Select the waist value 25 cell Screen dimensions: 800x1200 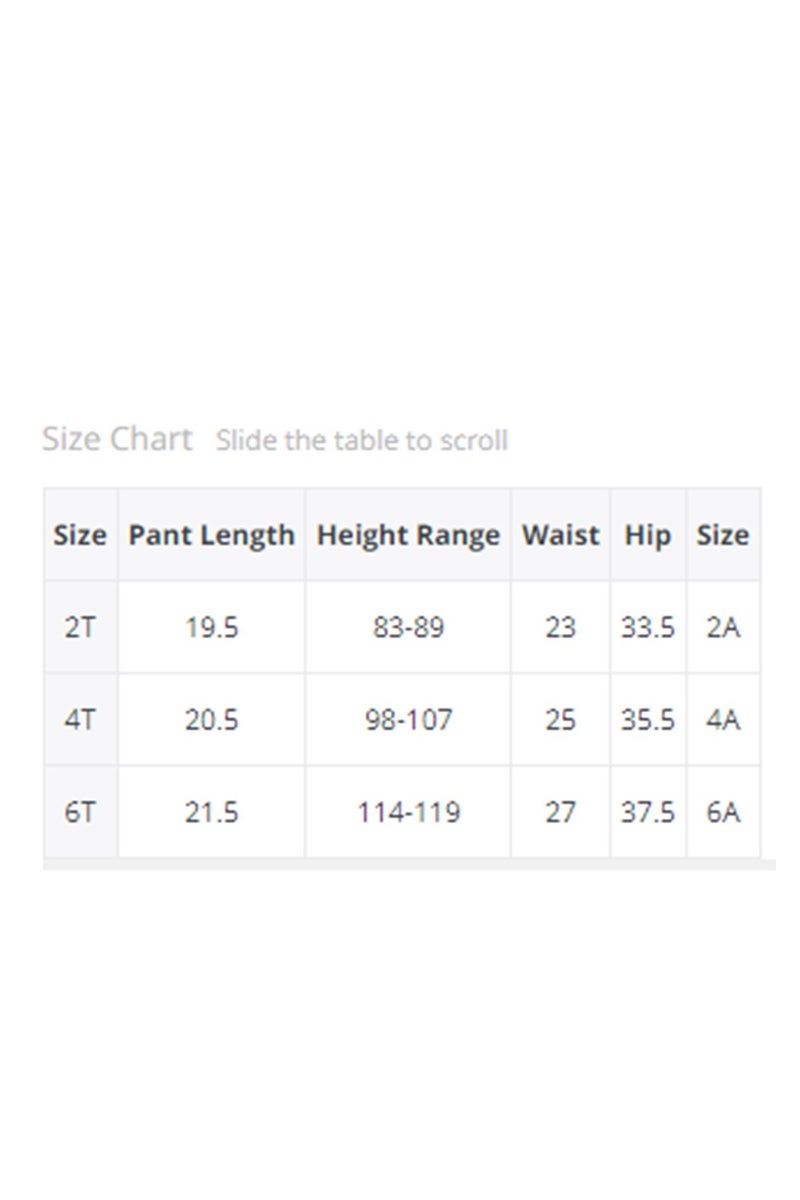pos(560,720)
